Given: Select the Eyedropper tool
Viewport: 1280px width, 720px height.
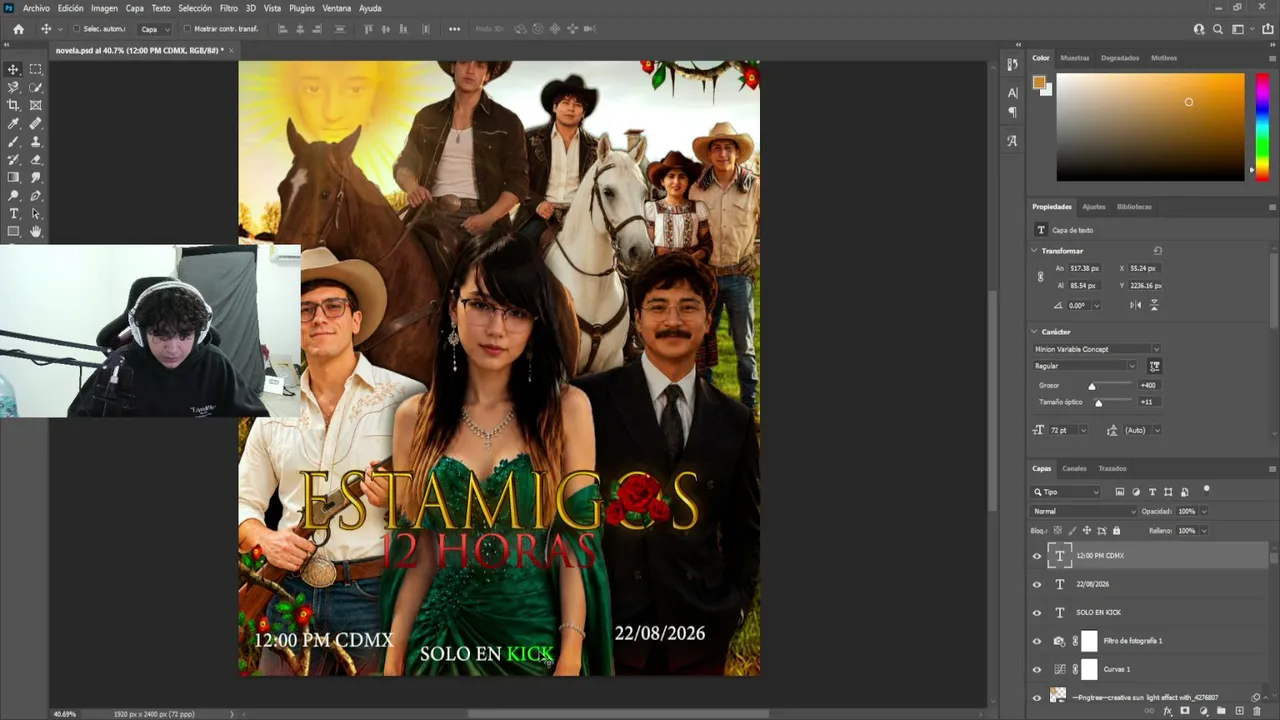Looking at the screenshot, I should [x=14, y=124].
